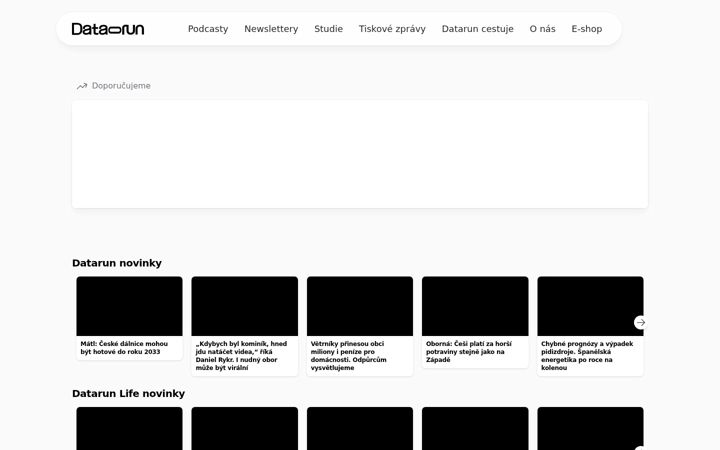This screenshot has height=450, width=720.
Task: Visit the E-shop link
Action: coord(586,29)
